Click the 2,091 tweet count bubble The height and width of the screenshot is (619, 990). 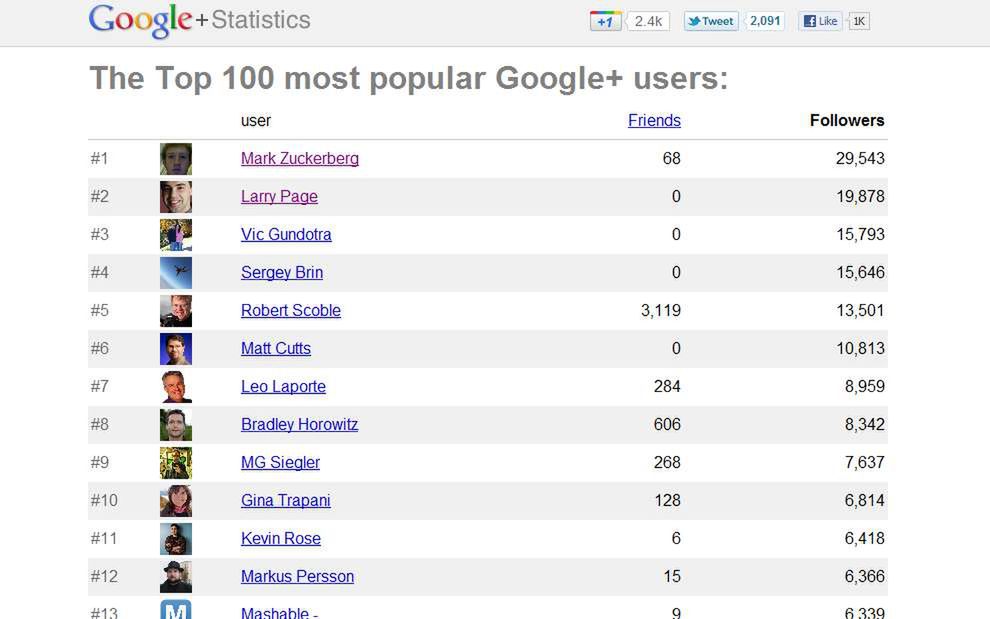[765, 21]
